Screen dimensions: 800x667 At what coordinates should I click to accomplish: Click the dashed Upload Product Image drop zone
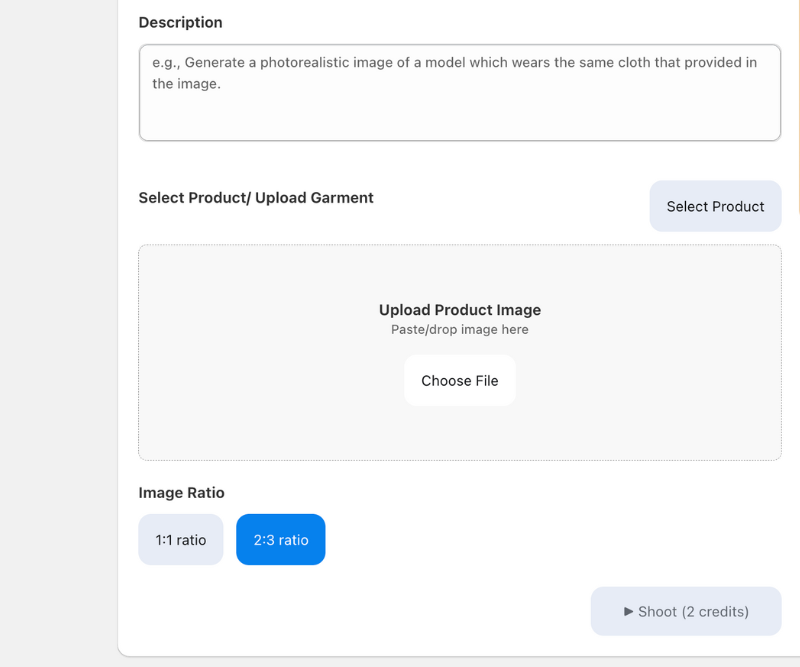[x=460, y=353]
